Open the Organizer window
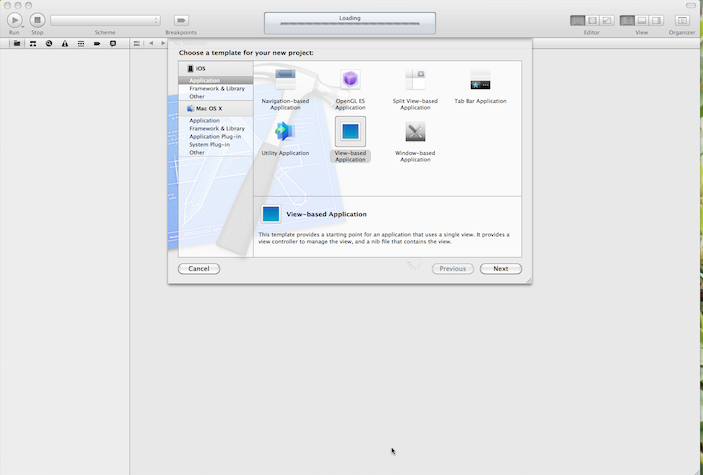This screenshot has height=475, width=703. pyautogui.click(x=682, y=20)
